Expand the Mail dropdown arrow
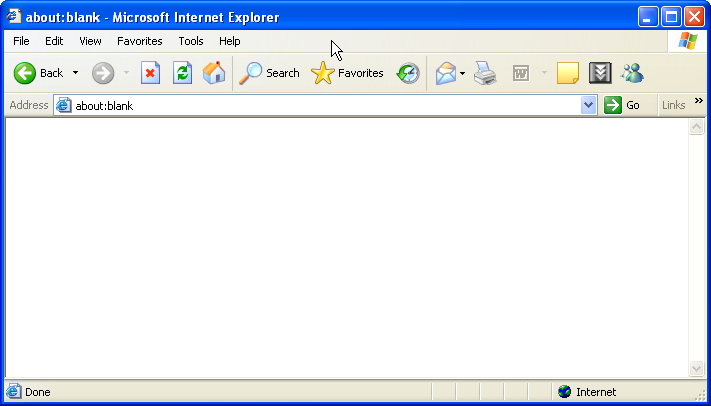Viewport: 711px width, 406px height. click(x=463, y=73)
